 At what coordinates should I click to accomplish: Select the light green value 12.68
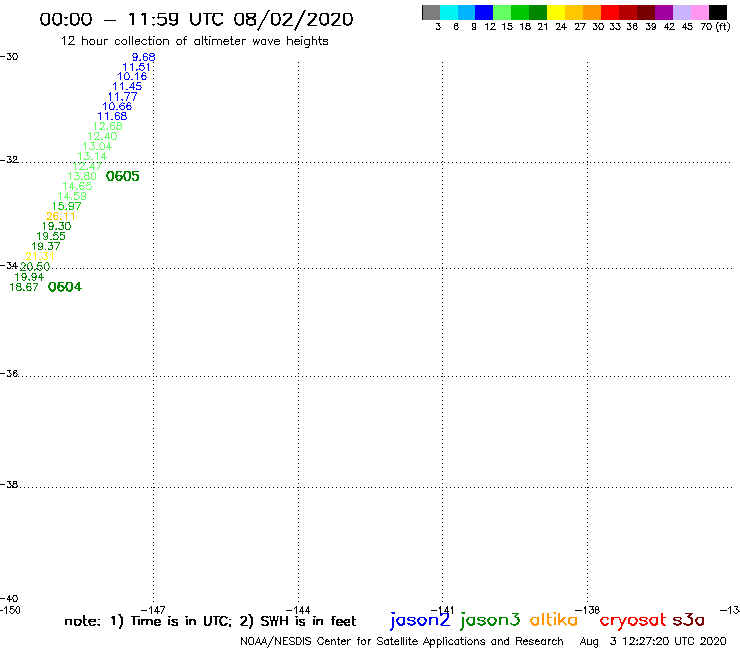pos(108,126)
